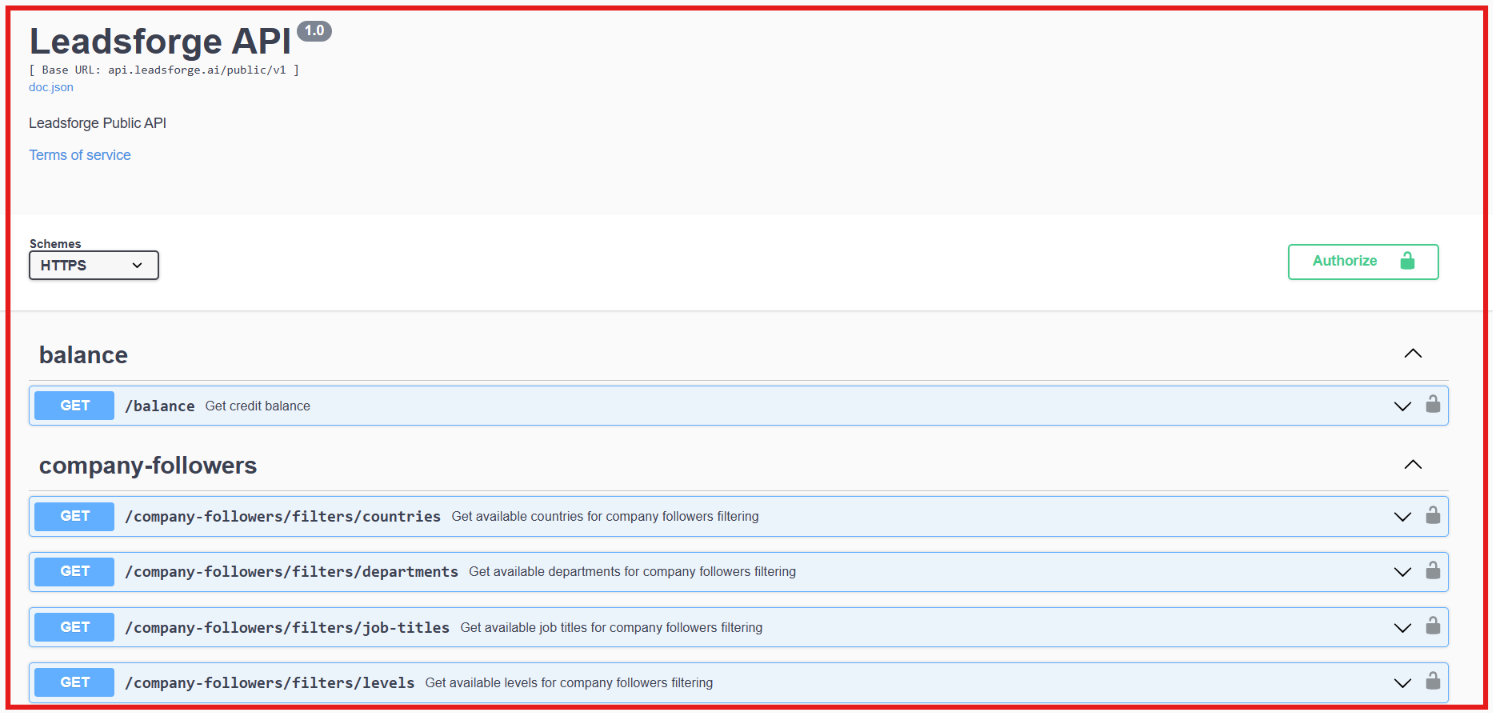Click GET badge of filters/departments endpoint
The height and width of the screenshot is (713, 1493).
click(75, 571)
